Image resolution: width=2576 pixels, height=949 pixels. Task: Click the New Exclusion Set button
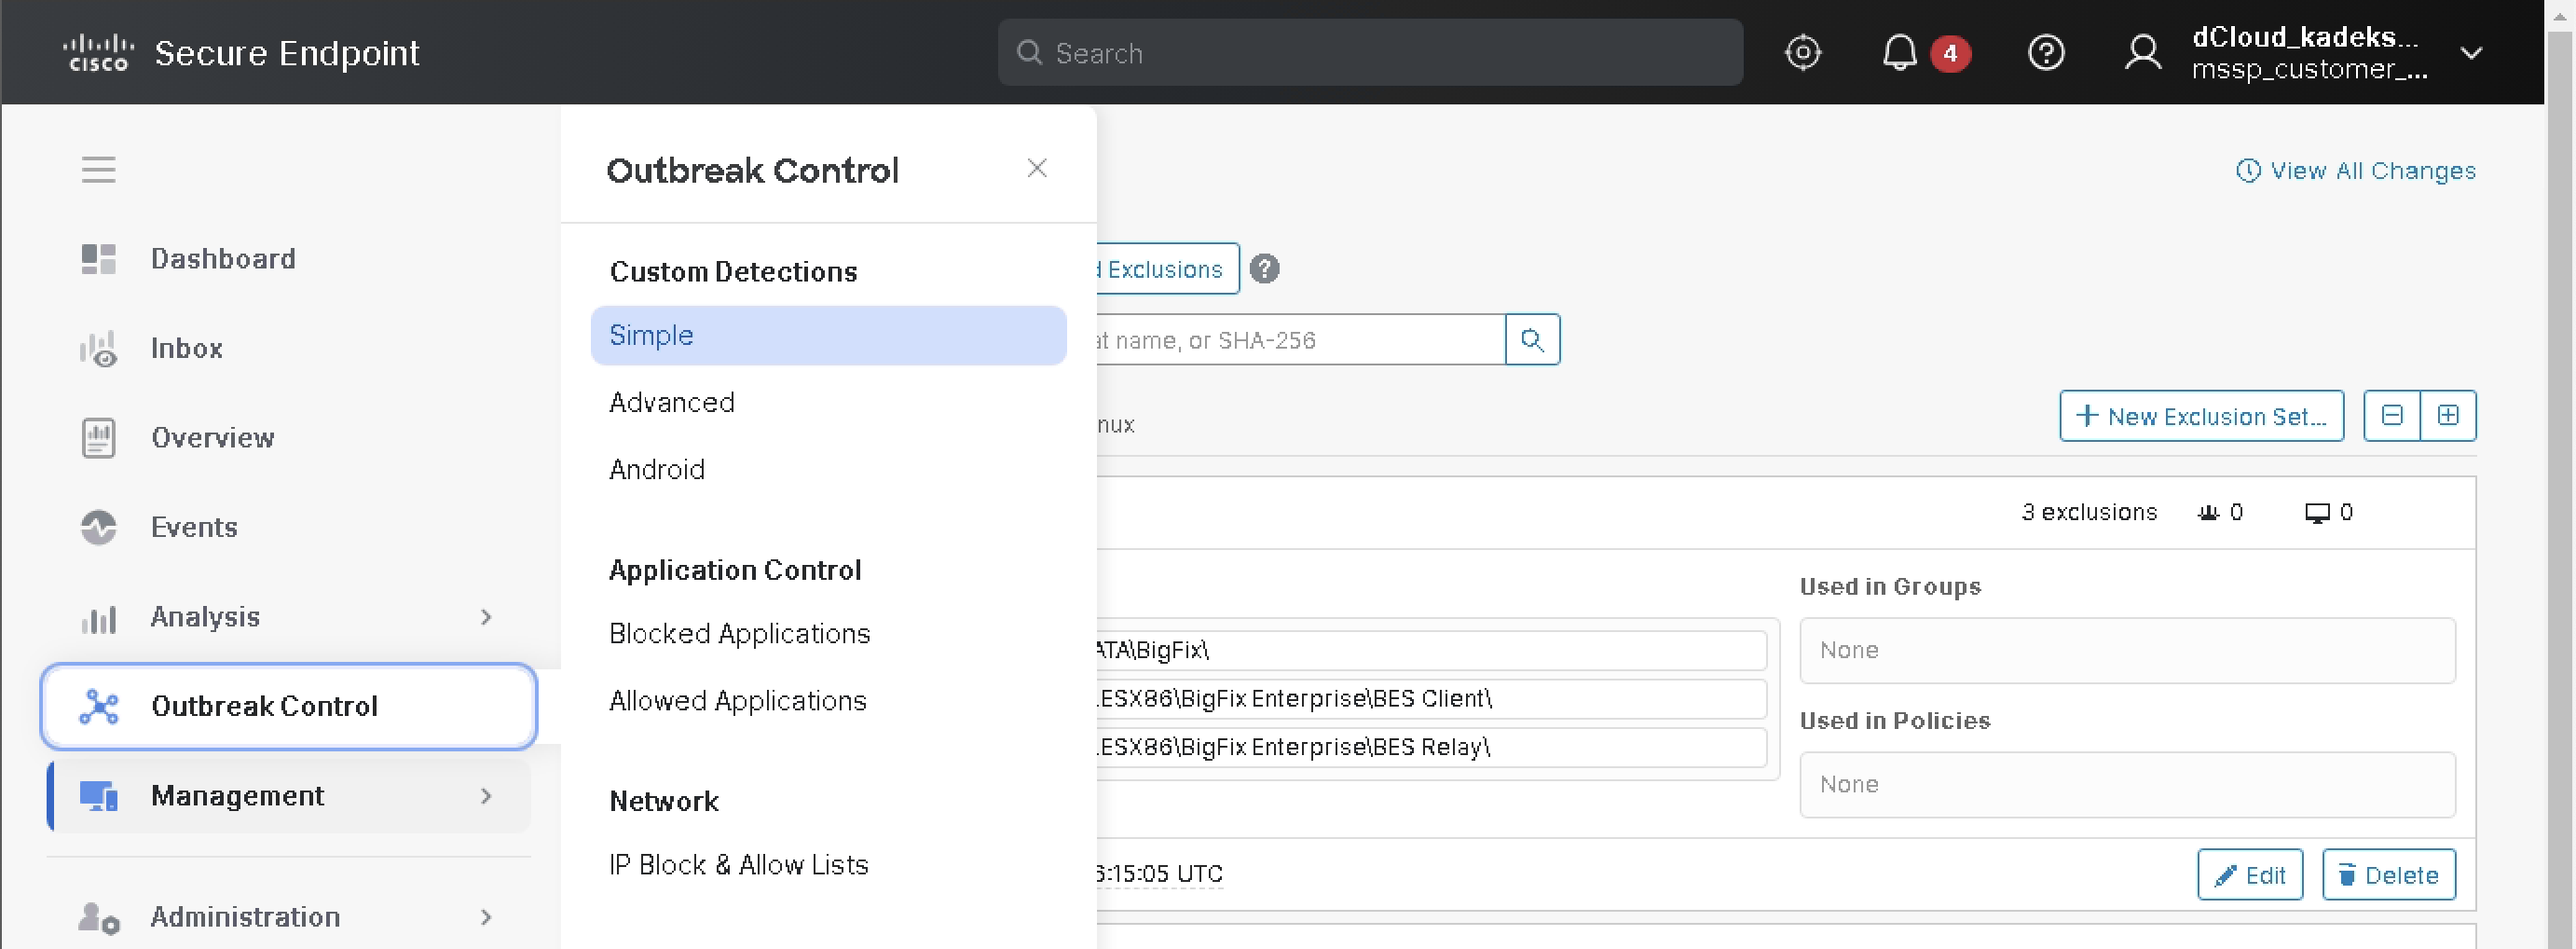click(x=2201, y=416)
